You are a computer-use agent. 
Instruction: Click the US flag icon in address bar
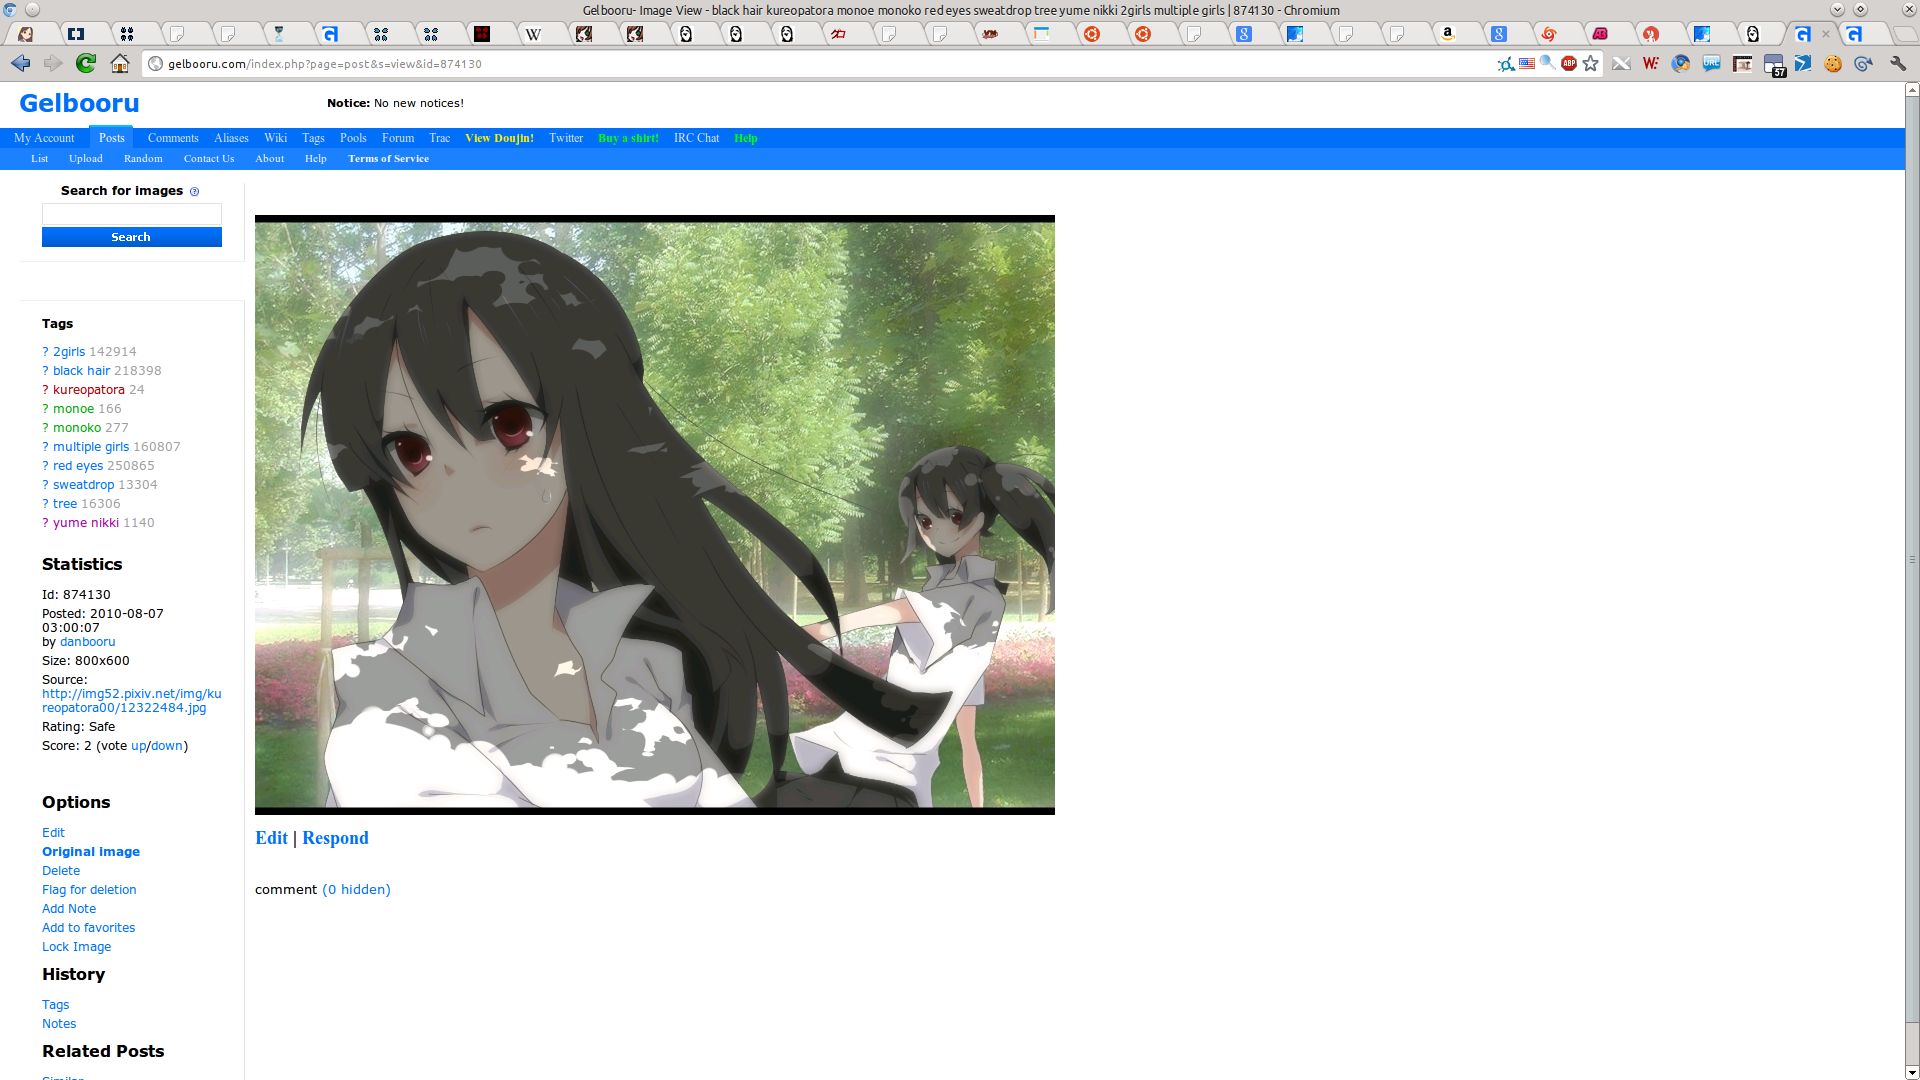click(x=1527, y=63)
